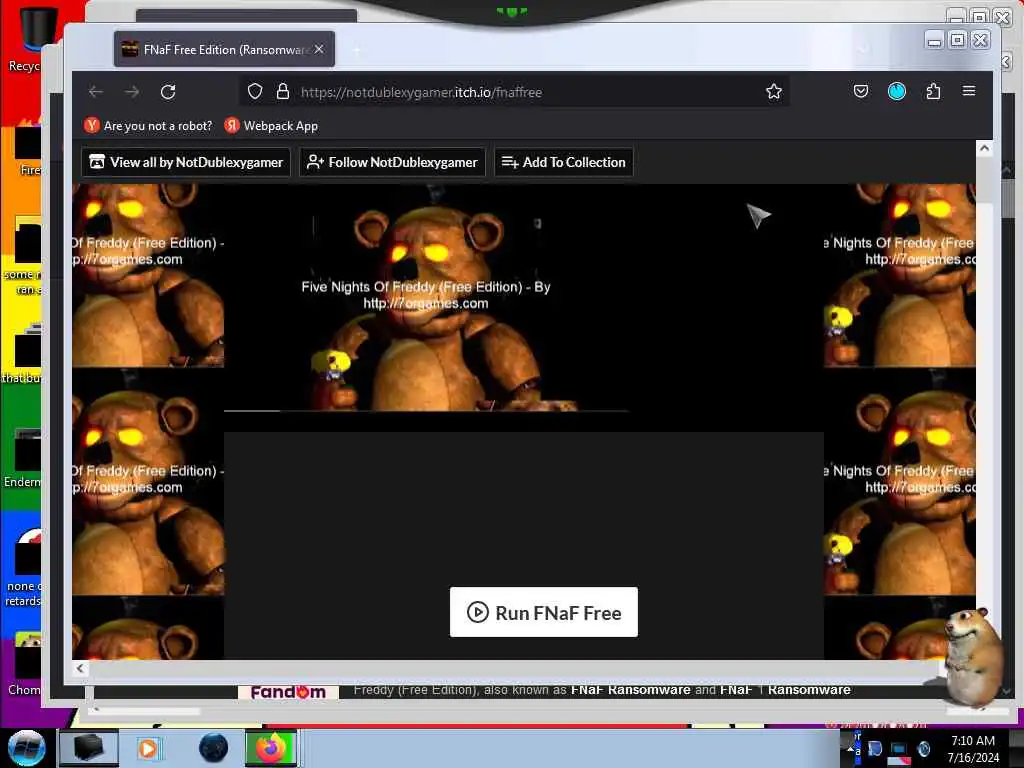Screen dimensions: 1024x768
Task: Open the tracking protection shield icon
Action: coord(255,92)
